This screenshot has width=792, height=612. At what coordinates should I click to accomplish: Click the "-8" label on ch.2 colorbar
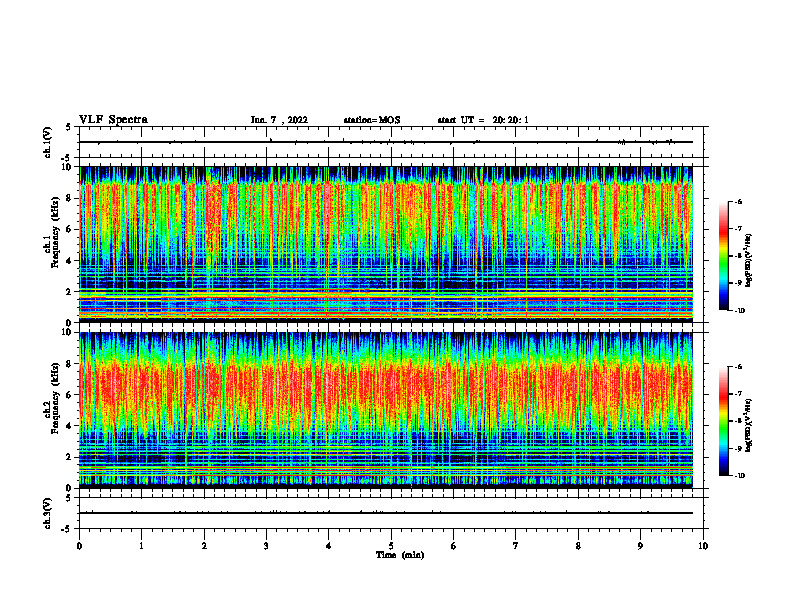(x=739, y=422)
